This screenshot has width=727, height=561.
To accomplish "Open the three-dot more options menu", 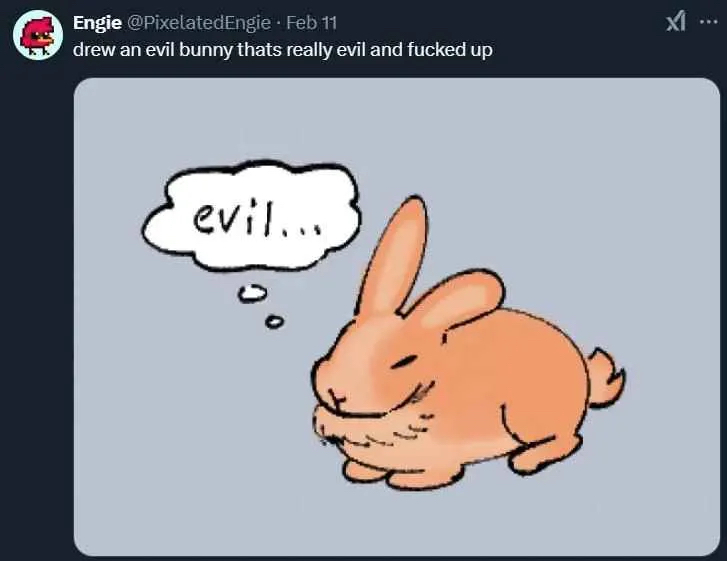I will click(x=708, y=22).
